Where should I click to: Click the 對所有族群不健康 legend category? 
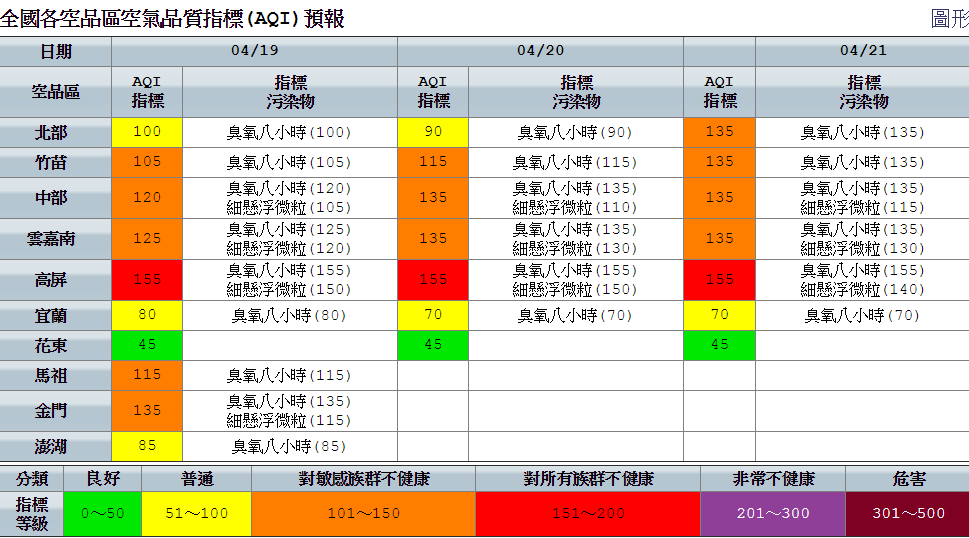tap(588, 479)
